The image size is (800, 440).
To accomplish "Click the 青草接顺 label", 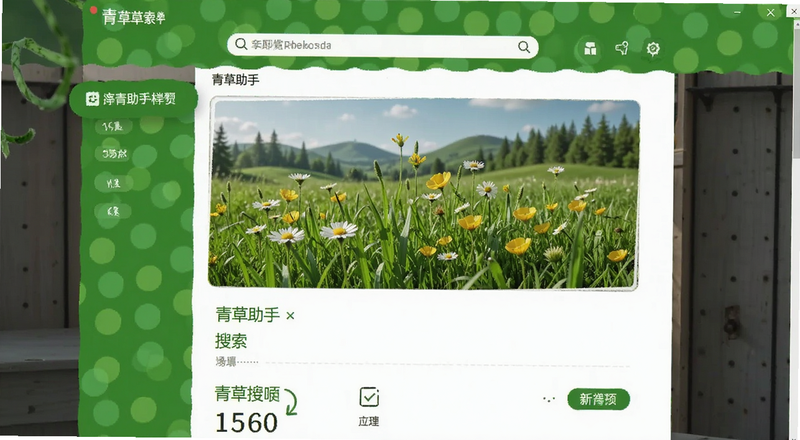I will (x=247, y=394).
